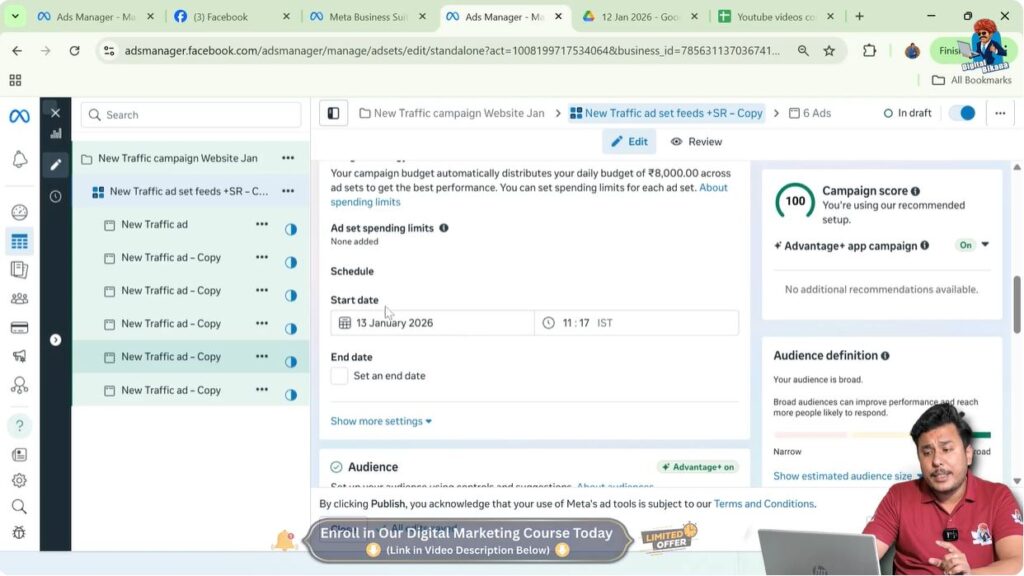The height and width of the screenshot is (576, 1024).
Task: Toggle the layout panel icon beside breadcrumb
Action: (x=334, y=113)
